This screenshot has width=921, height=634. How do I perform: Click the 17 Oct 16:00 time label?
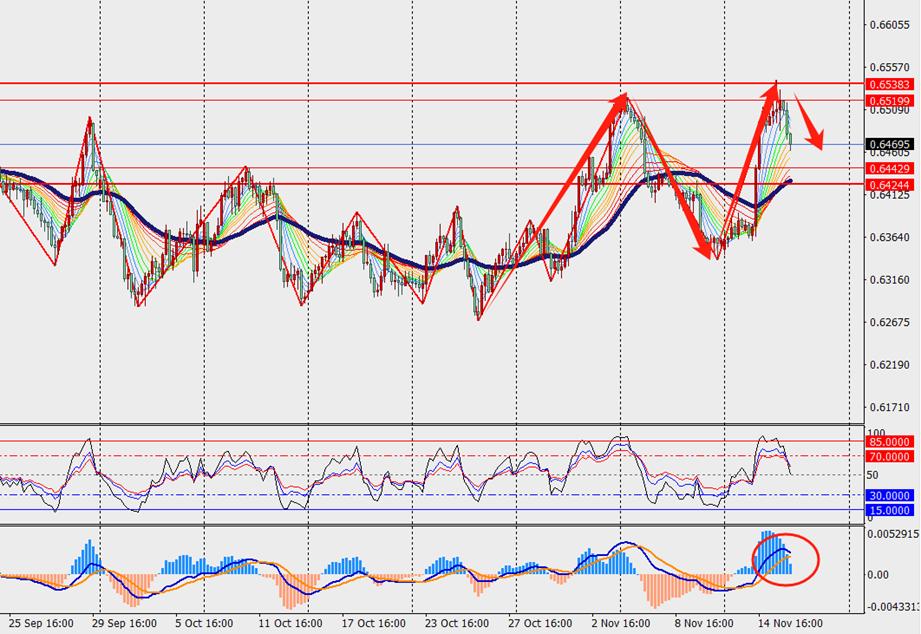(x=374, y=623)
